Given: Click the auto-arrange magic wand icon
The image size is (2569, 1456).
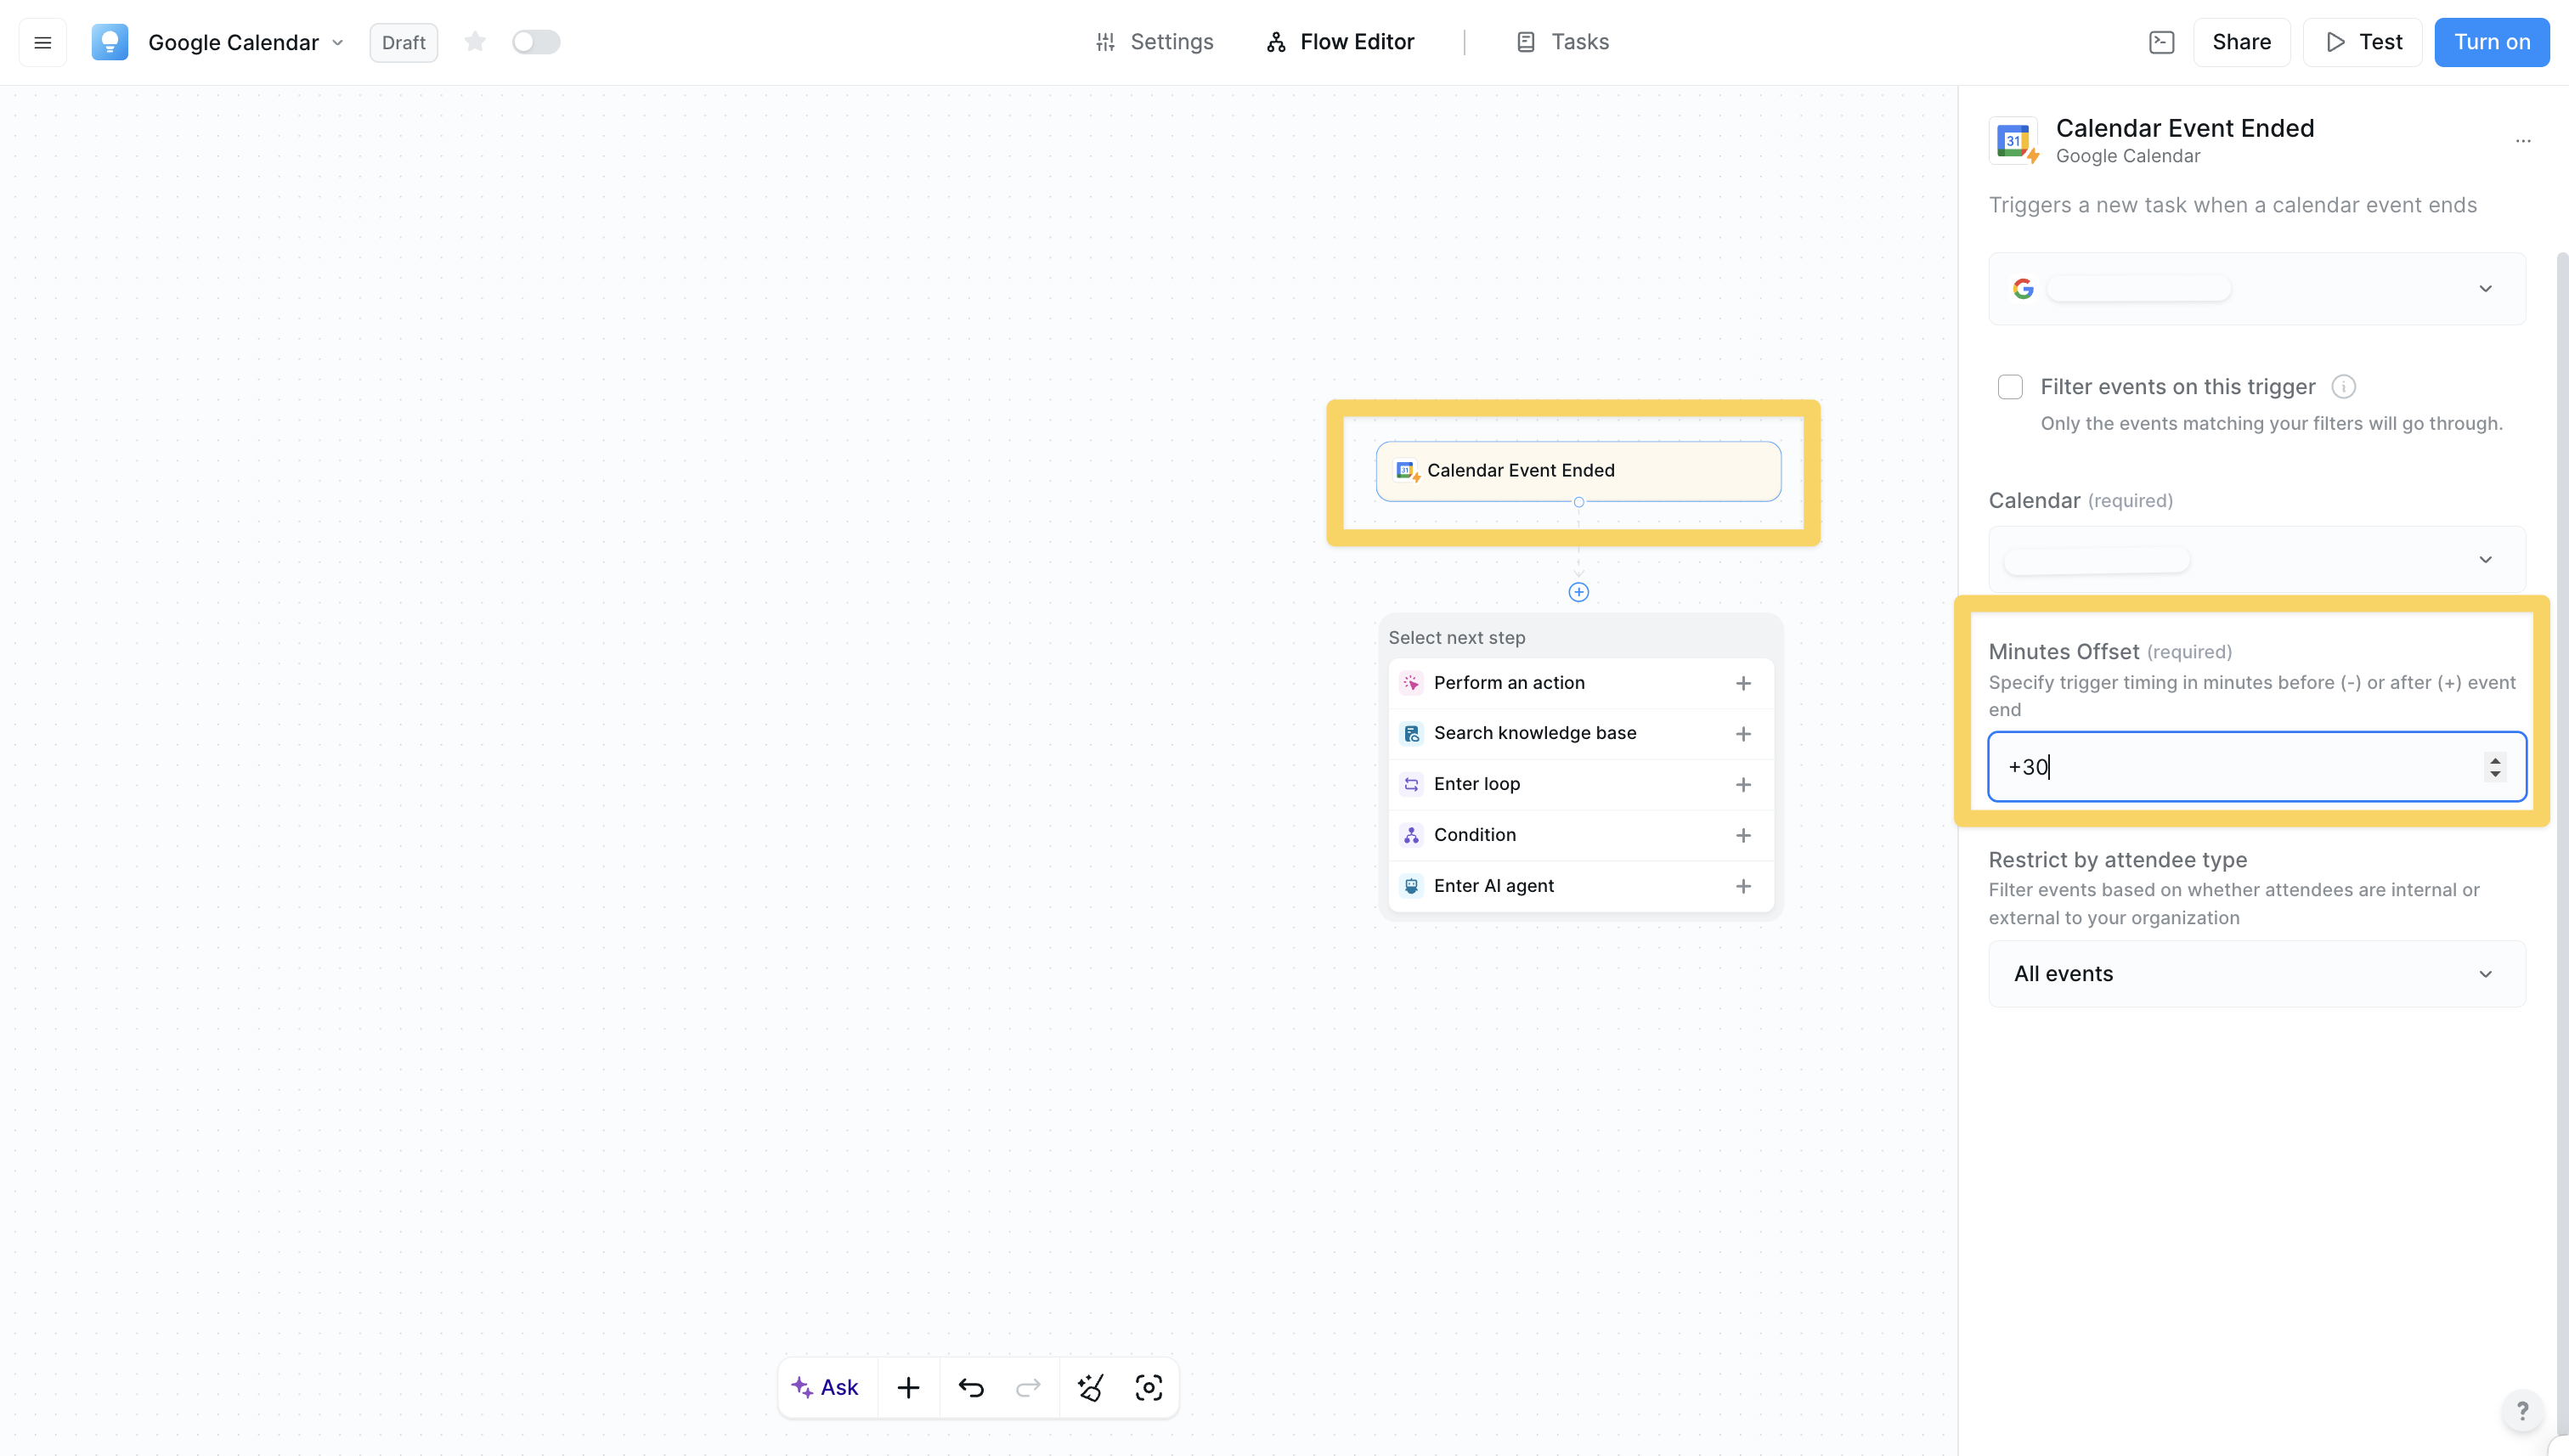Looking at the screenshot, I should click(1090, 1387).
